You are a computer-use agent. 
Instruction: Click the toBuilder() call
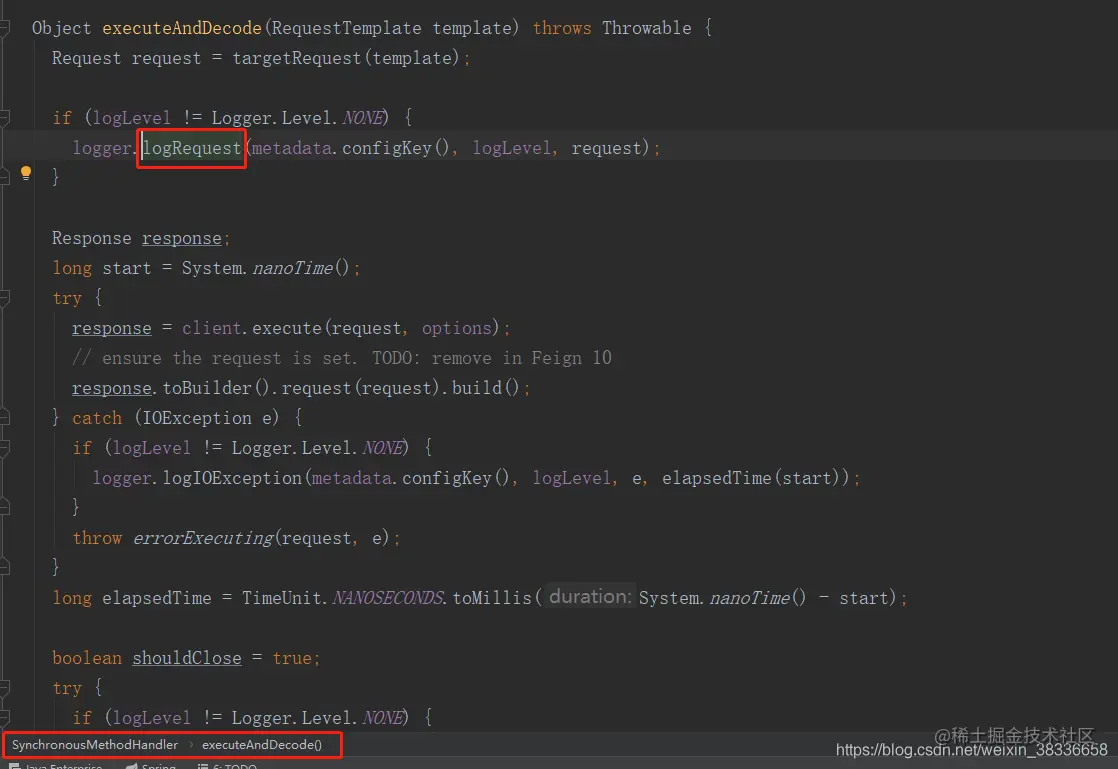pos(216,388)
